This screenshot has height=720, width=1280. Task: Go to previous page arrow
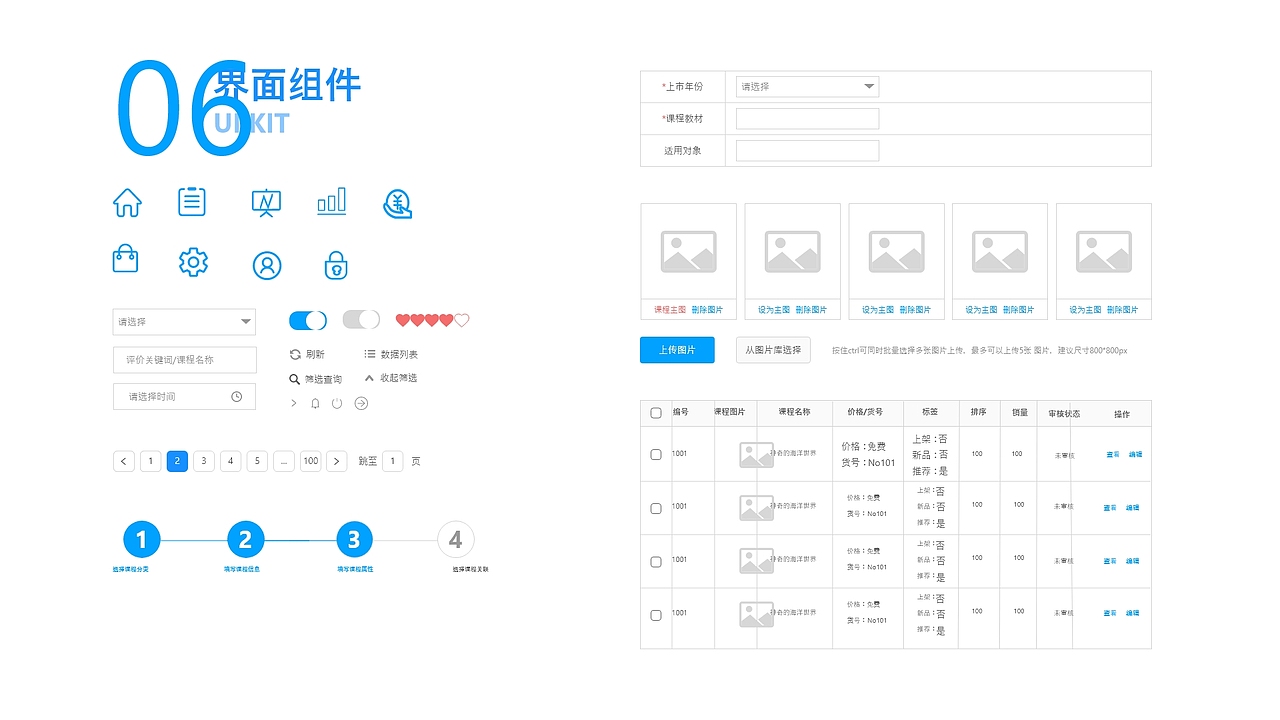pyautogui.click(x=124, y=461)
